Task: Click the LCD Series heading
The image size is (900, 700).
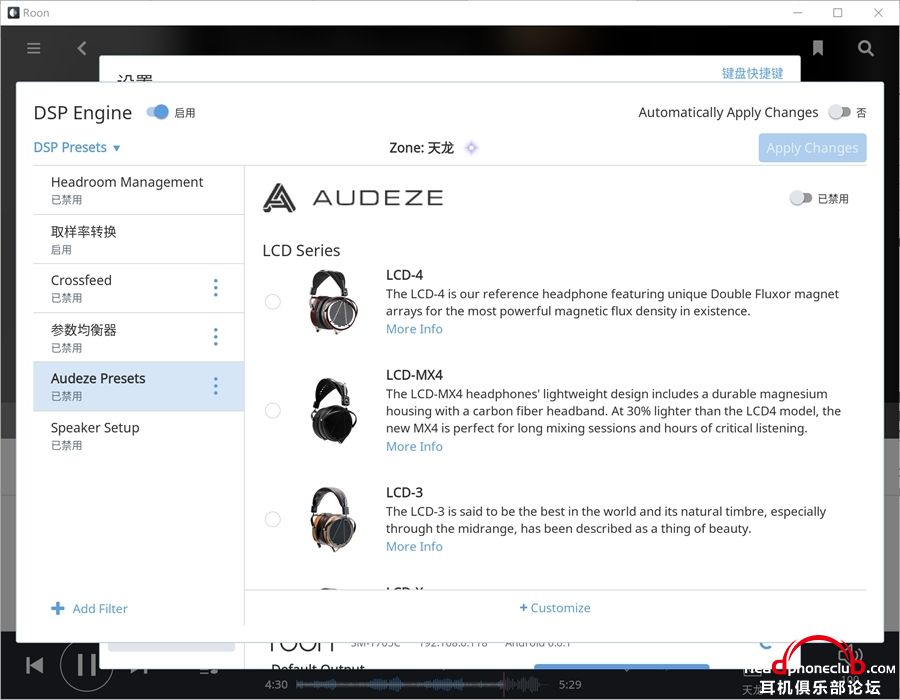Action: click(301, 250)
